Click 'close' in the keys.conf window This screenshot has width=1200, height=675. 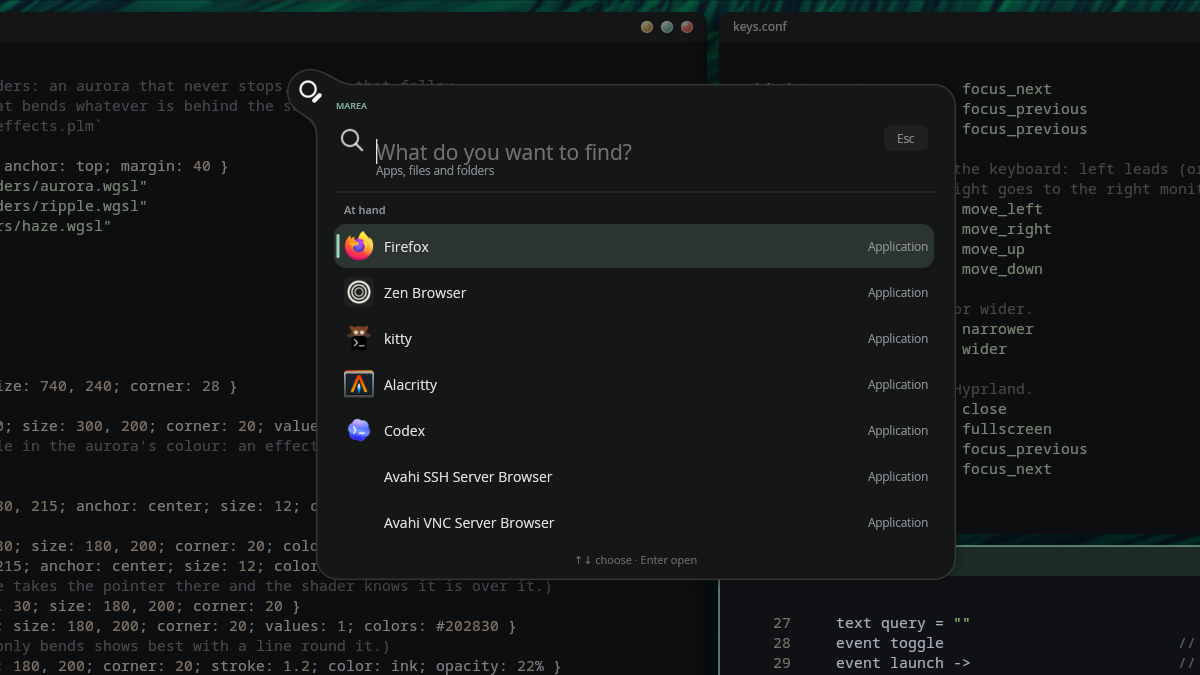[x=984, y=409]
